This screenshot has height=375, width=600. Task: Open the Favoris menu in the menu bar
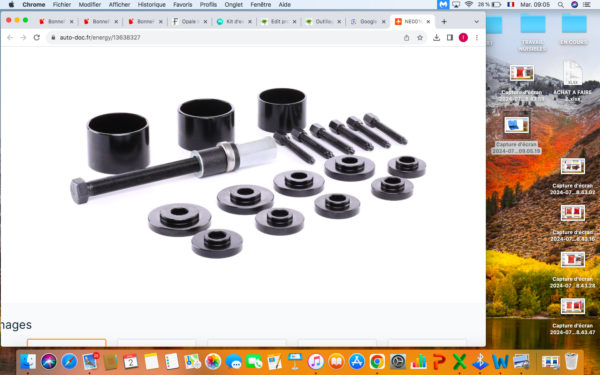[x=183, y=5]
